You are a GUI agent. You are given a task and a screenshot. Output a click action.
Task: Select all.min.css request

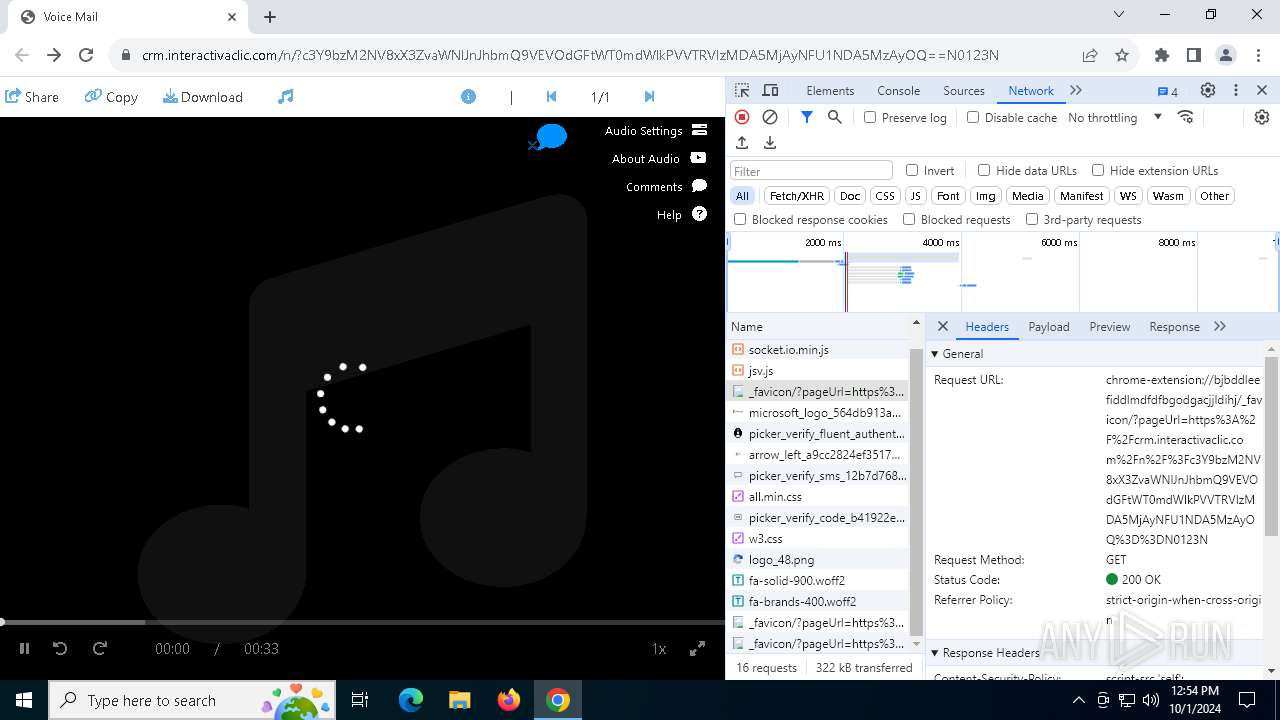(817, 497)
